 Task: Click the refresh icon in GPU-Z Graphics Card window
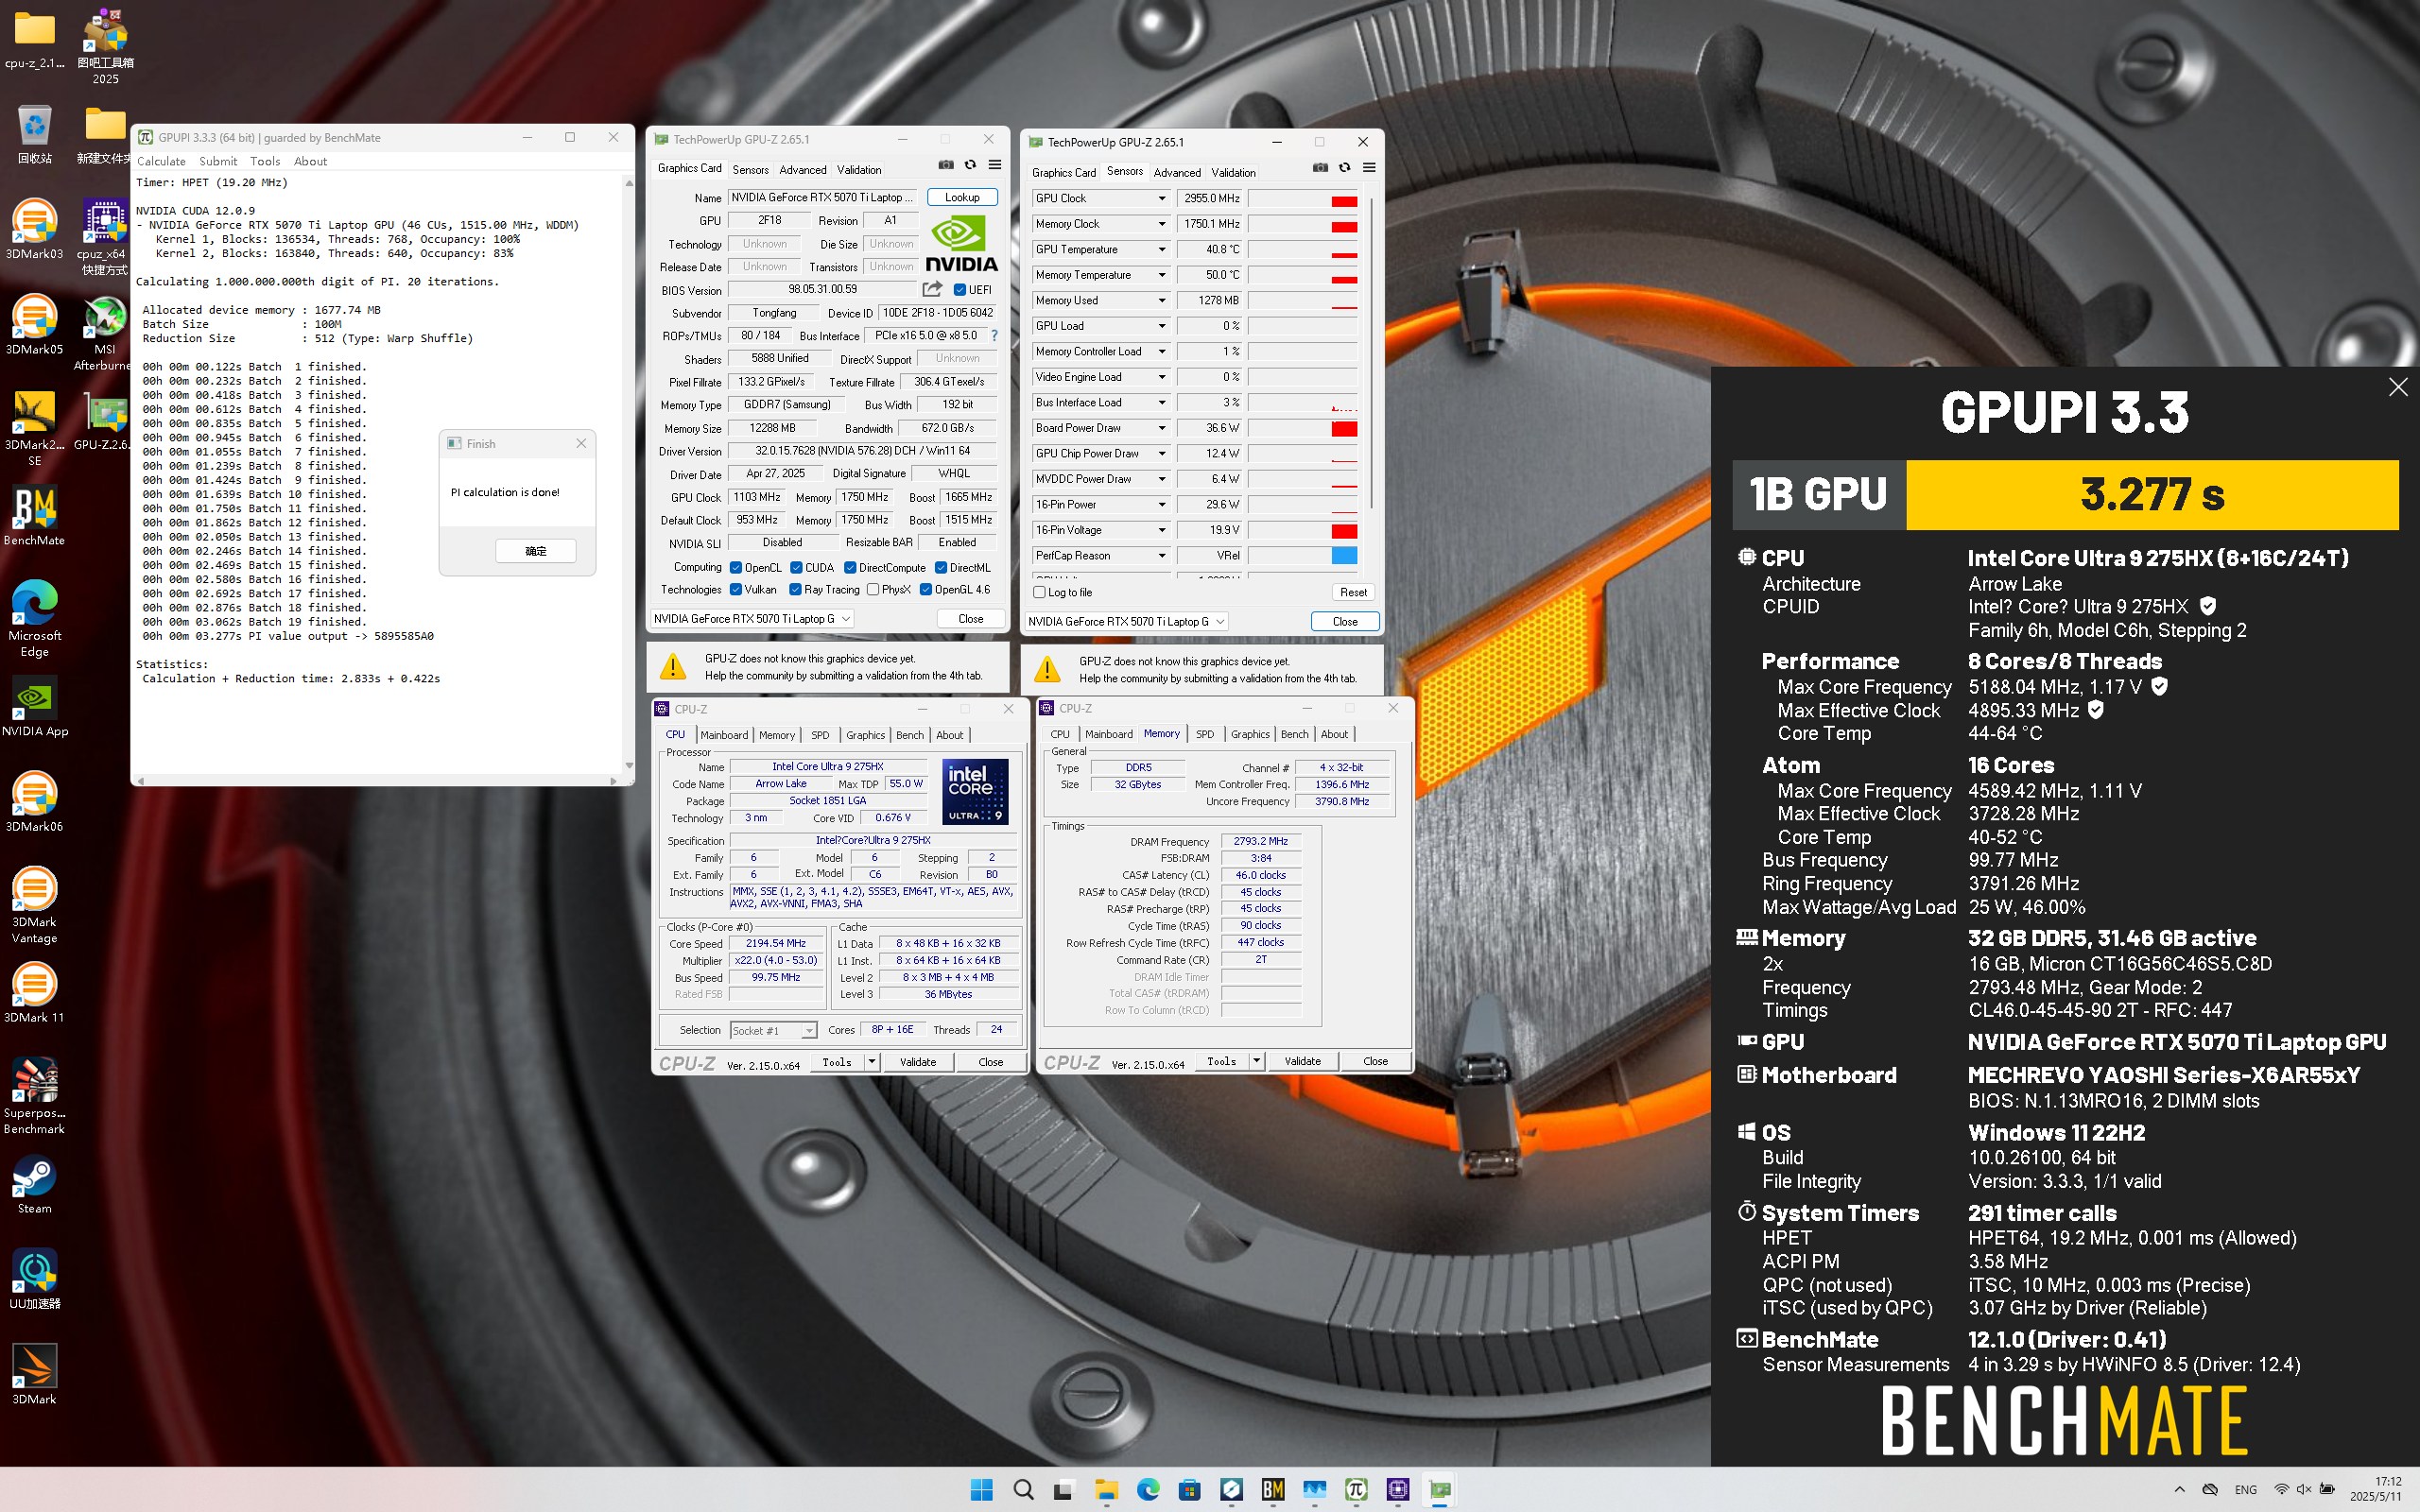(970, 165)
